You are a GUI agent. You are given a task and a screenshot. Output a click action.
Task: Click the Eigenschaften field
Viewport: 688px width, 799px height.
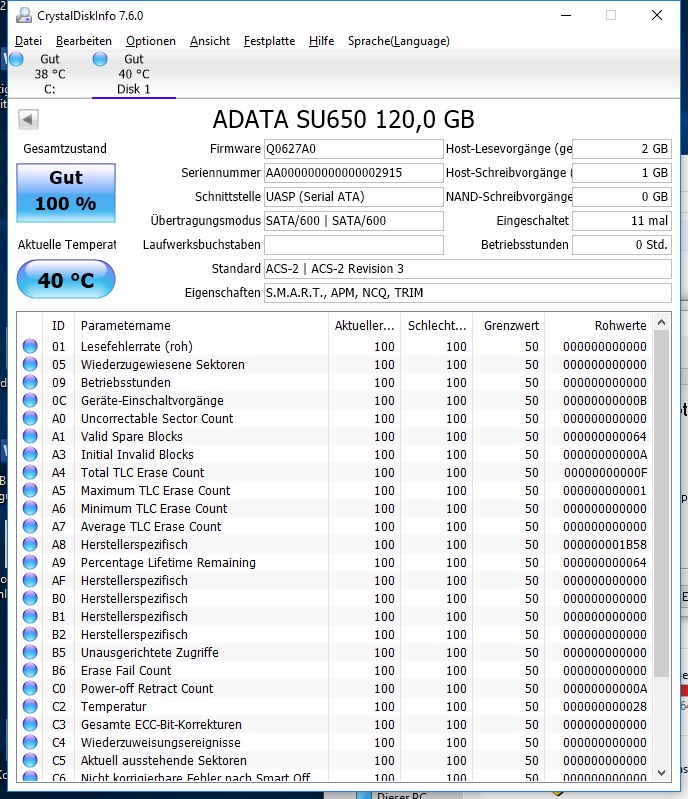point(467,292)
